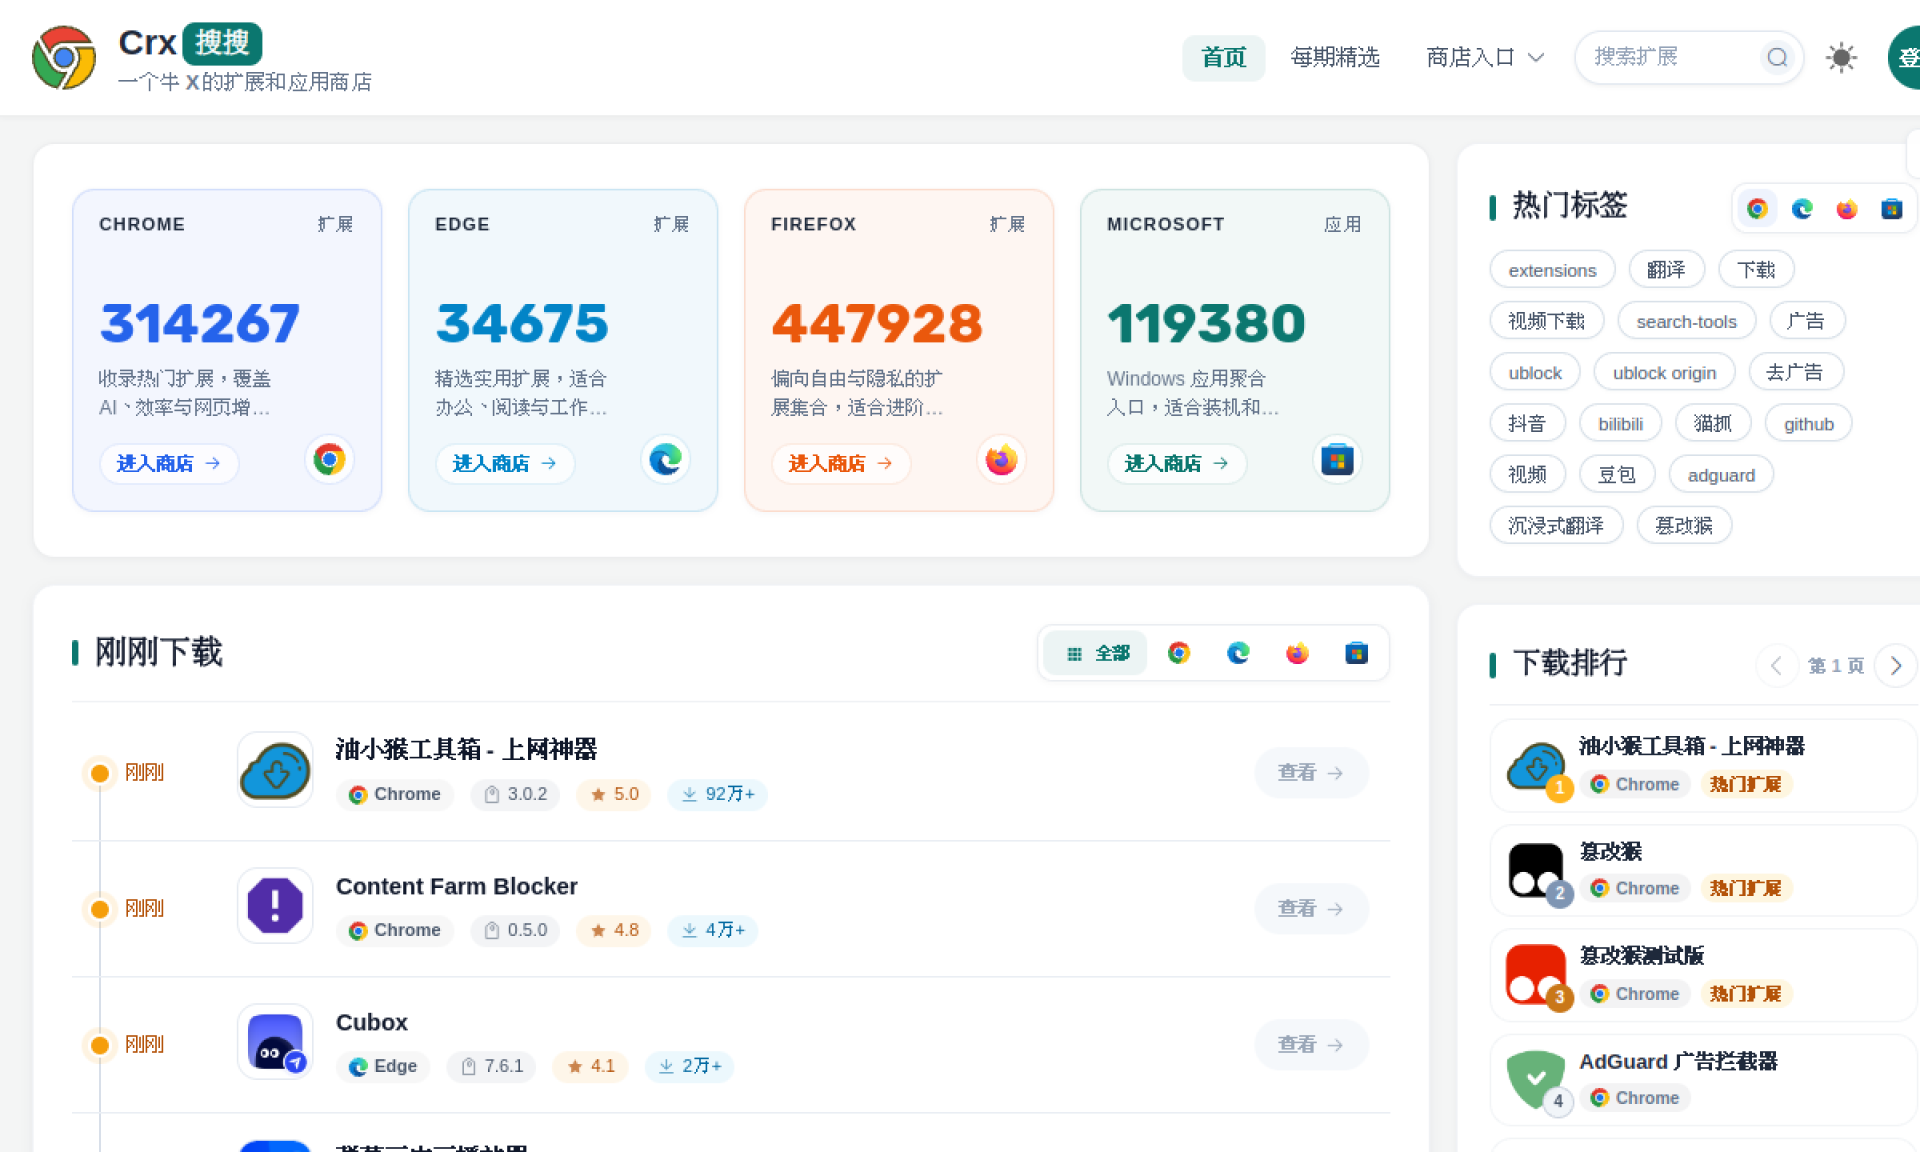Open the Cubox extension icon

(275, 1041)
